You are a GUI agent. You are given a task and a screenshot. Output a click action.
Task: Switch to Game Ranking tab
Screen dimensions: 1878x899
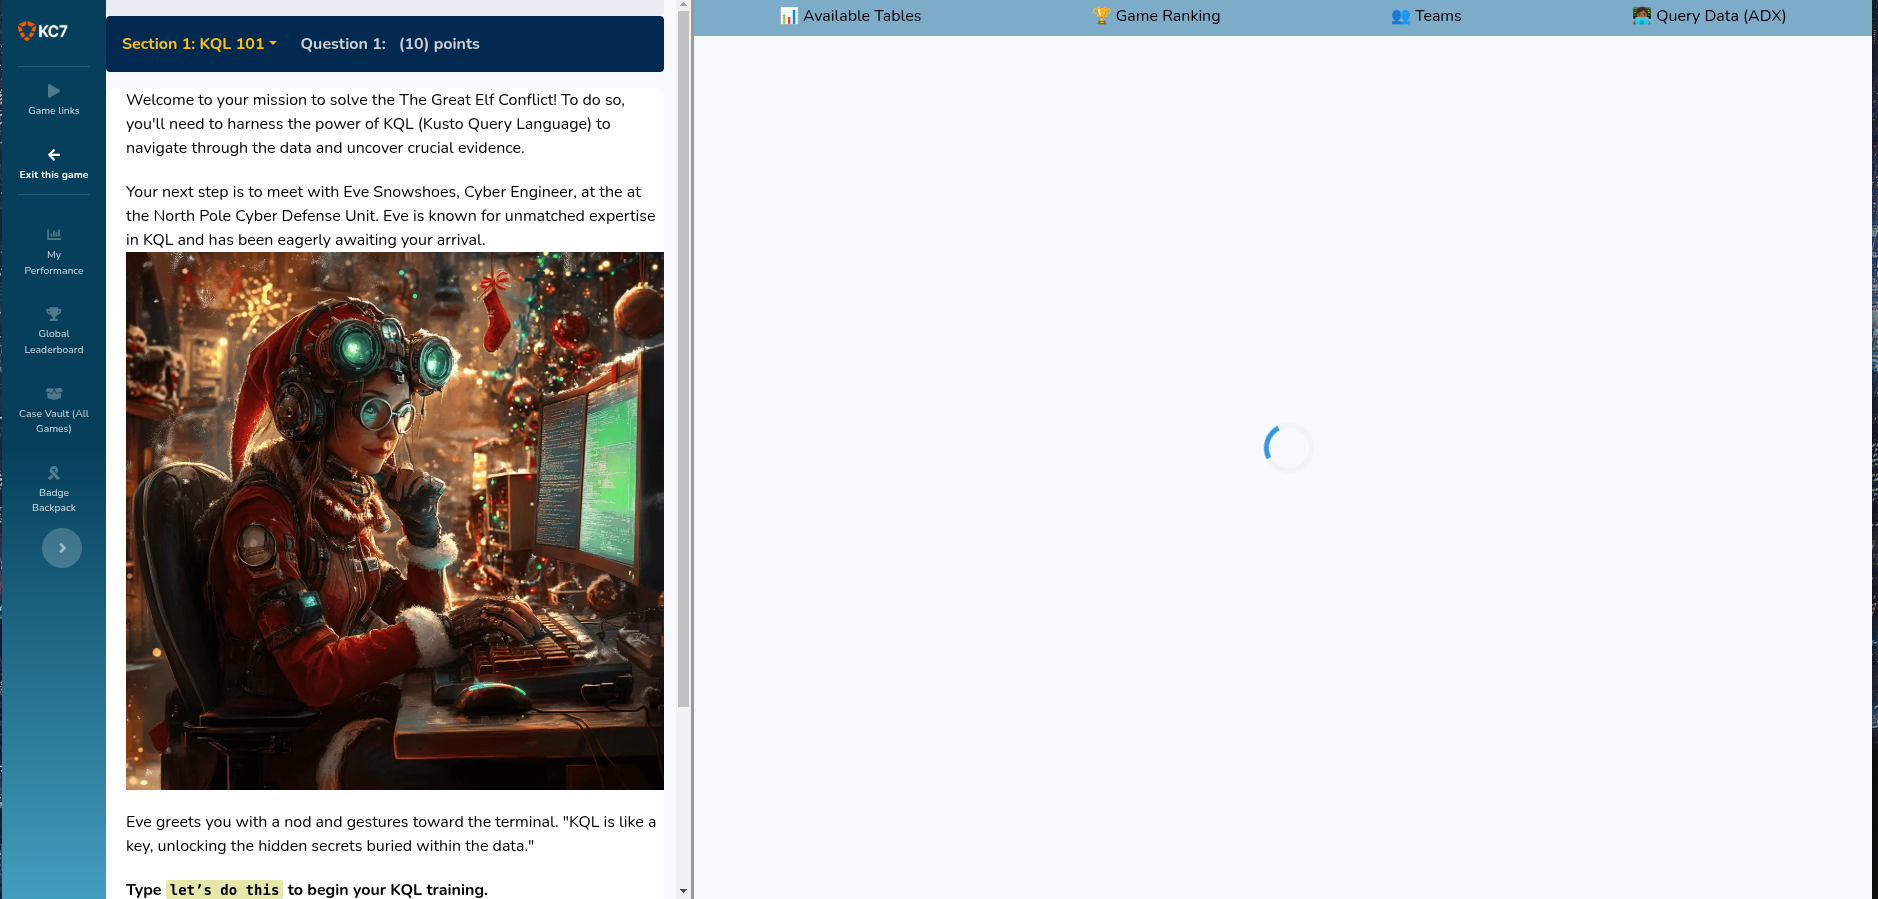[x=1156, y=16]
